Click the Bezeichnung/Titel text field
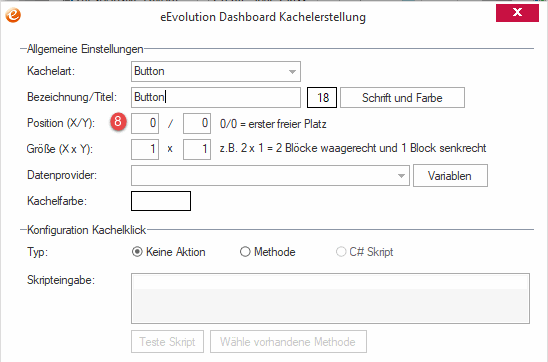 tap(216, 97)
